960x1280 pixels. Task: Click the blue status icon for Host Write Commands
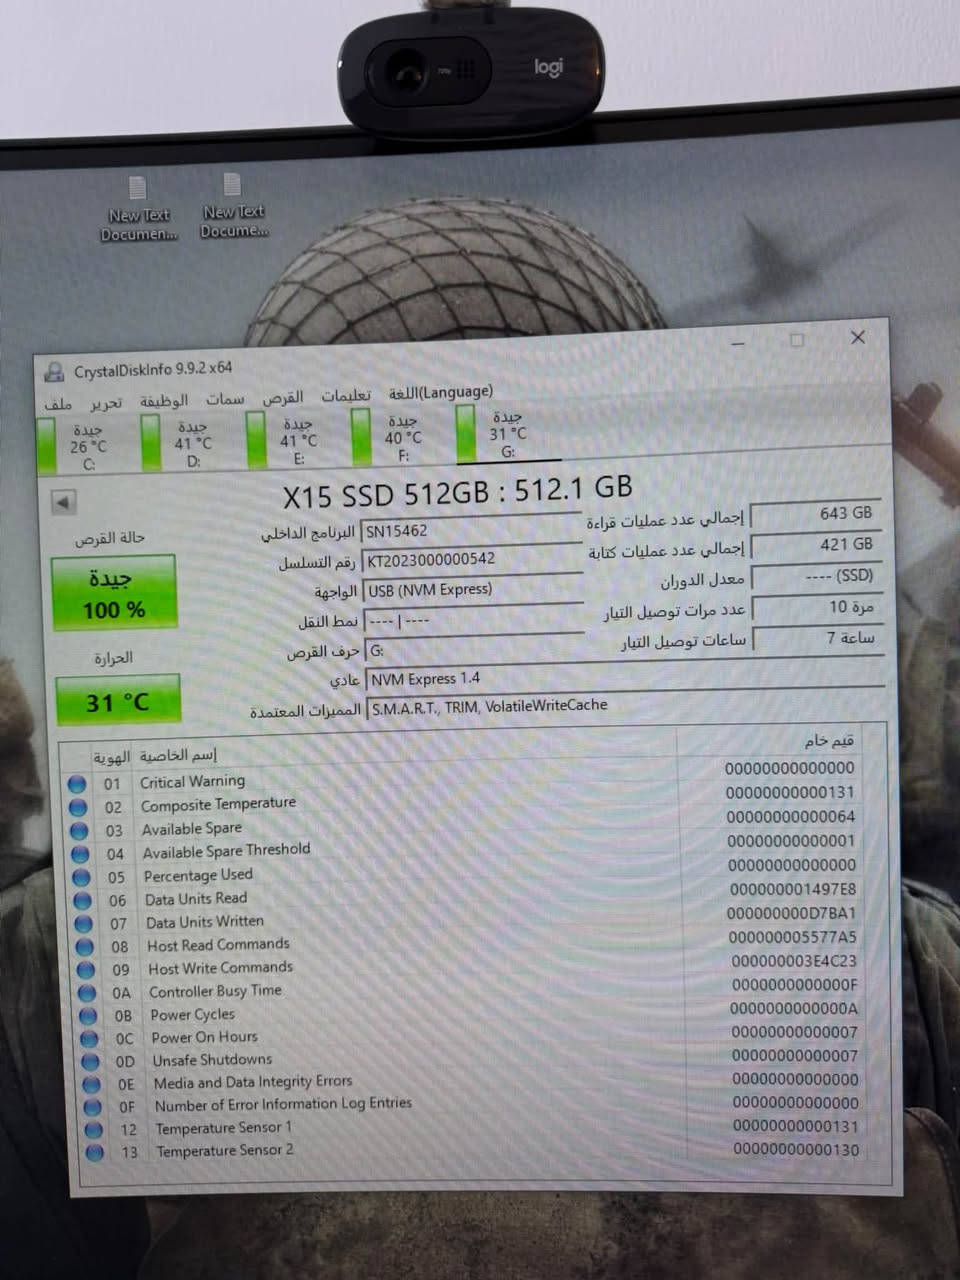pyautogui.click(x=86, y=970)
